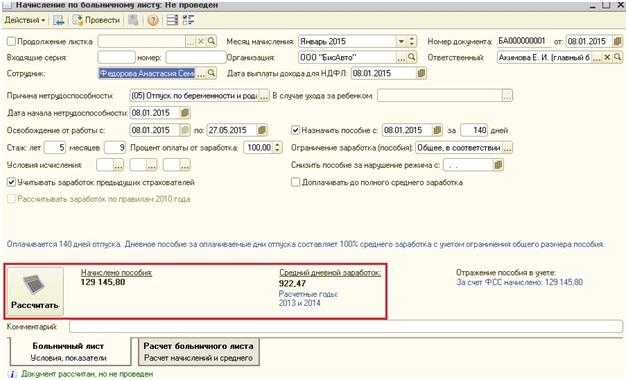Open calendar for Освобождение от работы с
Viewport: 628px width, 380px height.
tap(185, 130)
